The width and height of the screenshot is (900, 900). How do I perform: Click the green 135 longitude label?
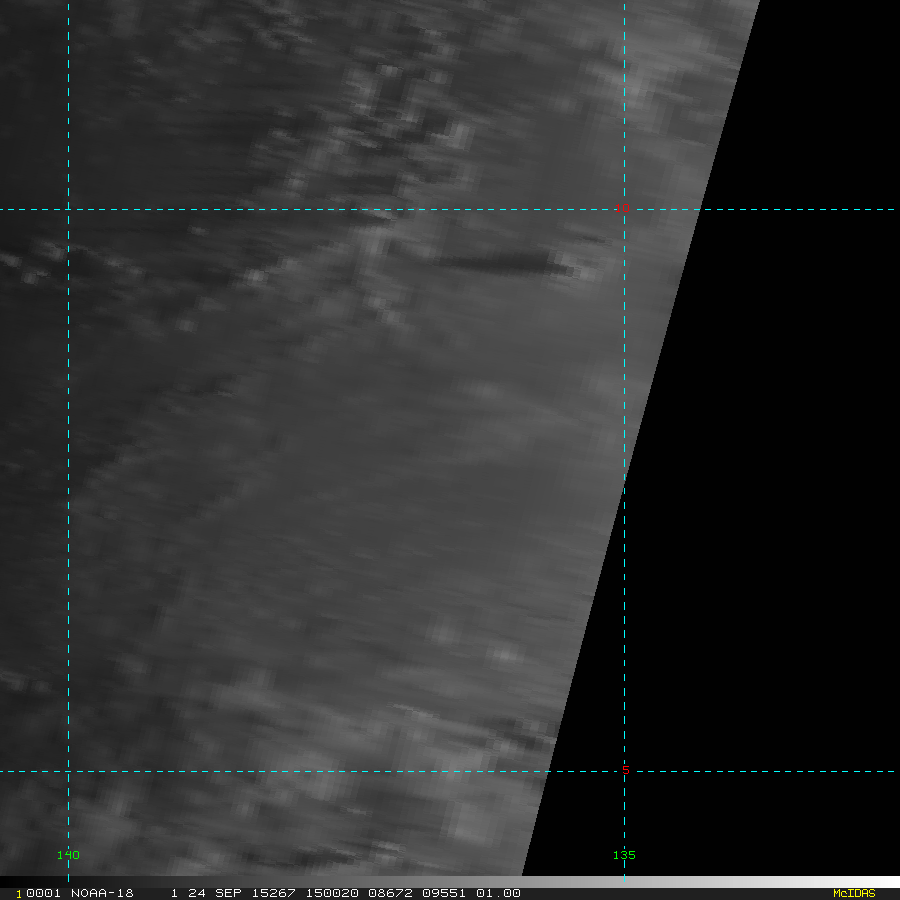click(x=624, y=855)
